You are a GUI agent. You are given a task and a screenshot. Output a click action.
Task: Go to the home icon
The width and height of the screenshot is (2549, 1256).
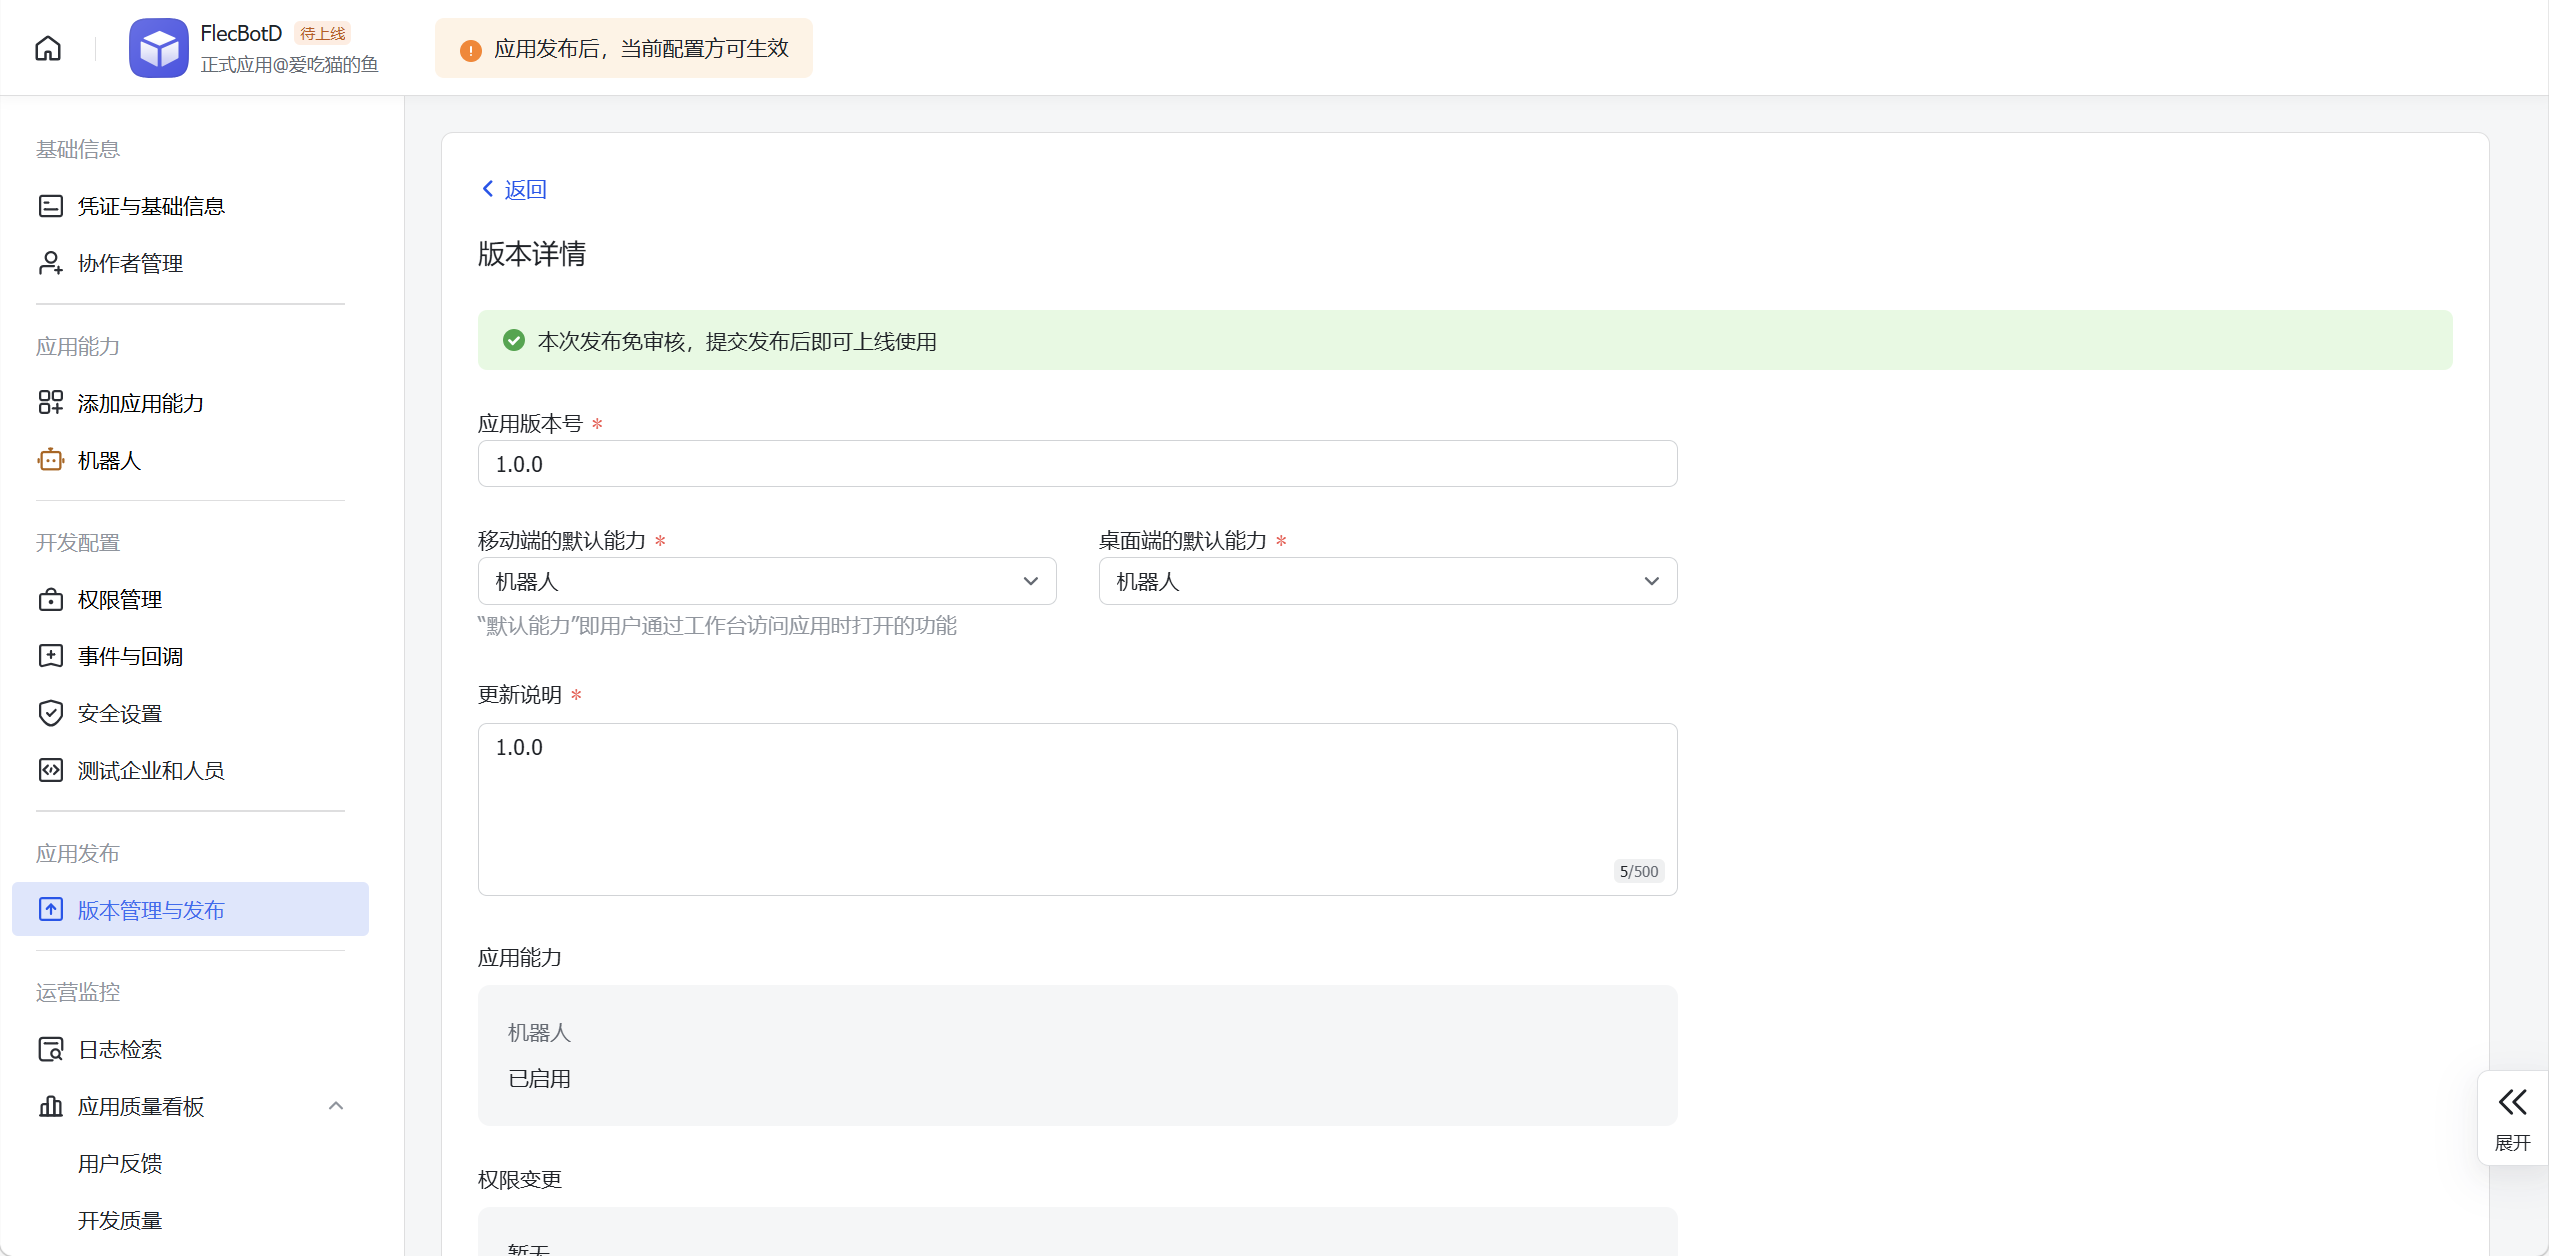[x=48, y=48]
